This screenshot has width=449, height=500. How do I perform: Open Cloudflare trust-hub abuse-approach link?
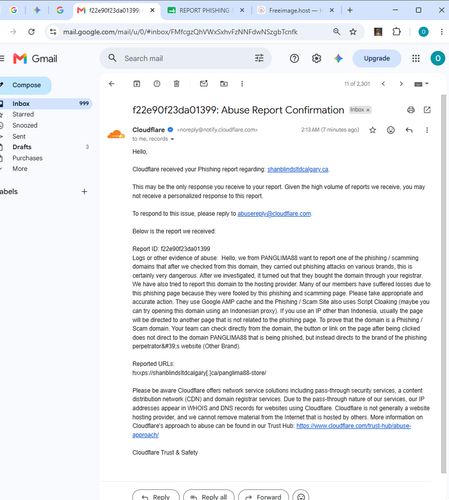point(353,426)
